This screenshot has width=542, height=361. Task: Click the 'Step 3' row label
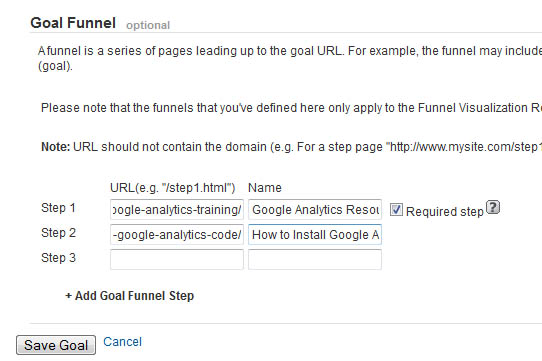pyautogui.click(x=58, y=258)
